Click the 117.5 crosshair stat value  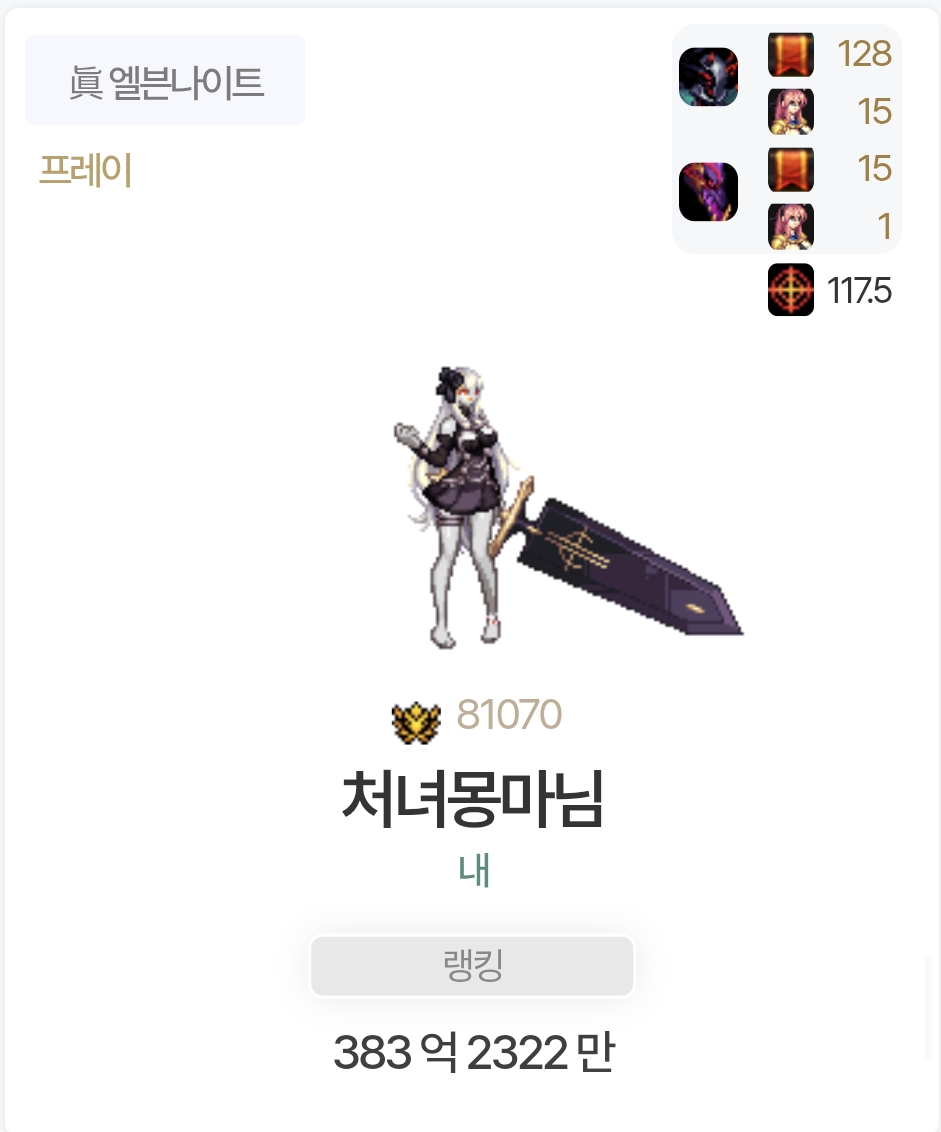(x=859, y=291)
